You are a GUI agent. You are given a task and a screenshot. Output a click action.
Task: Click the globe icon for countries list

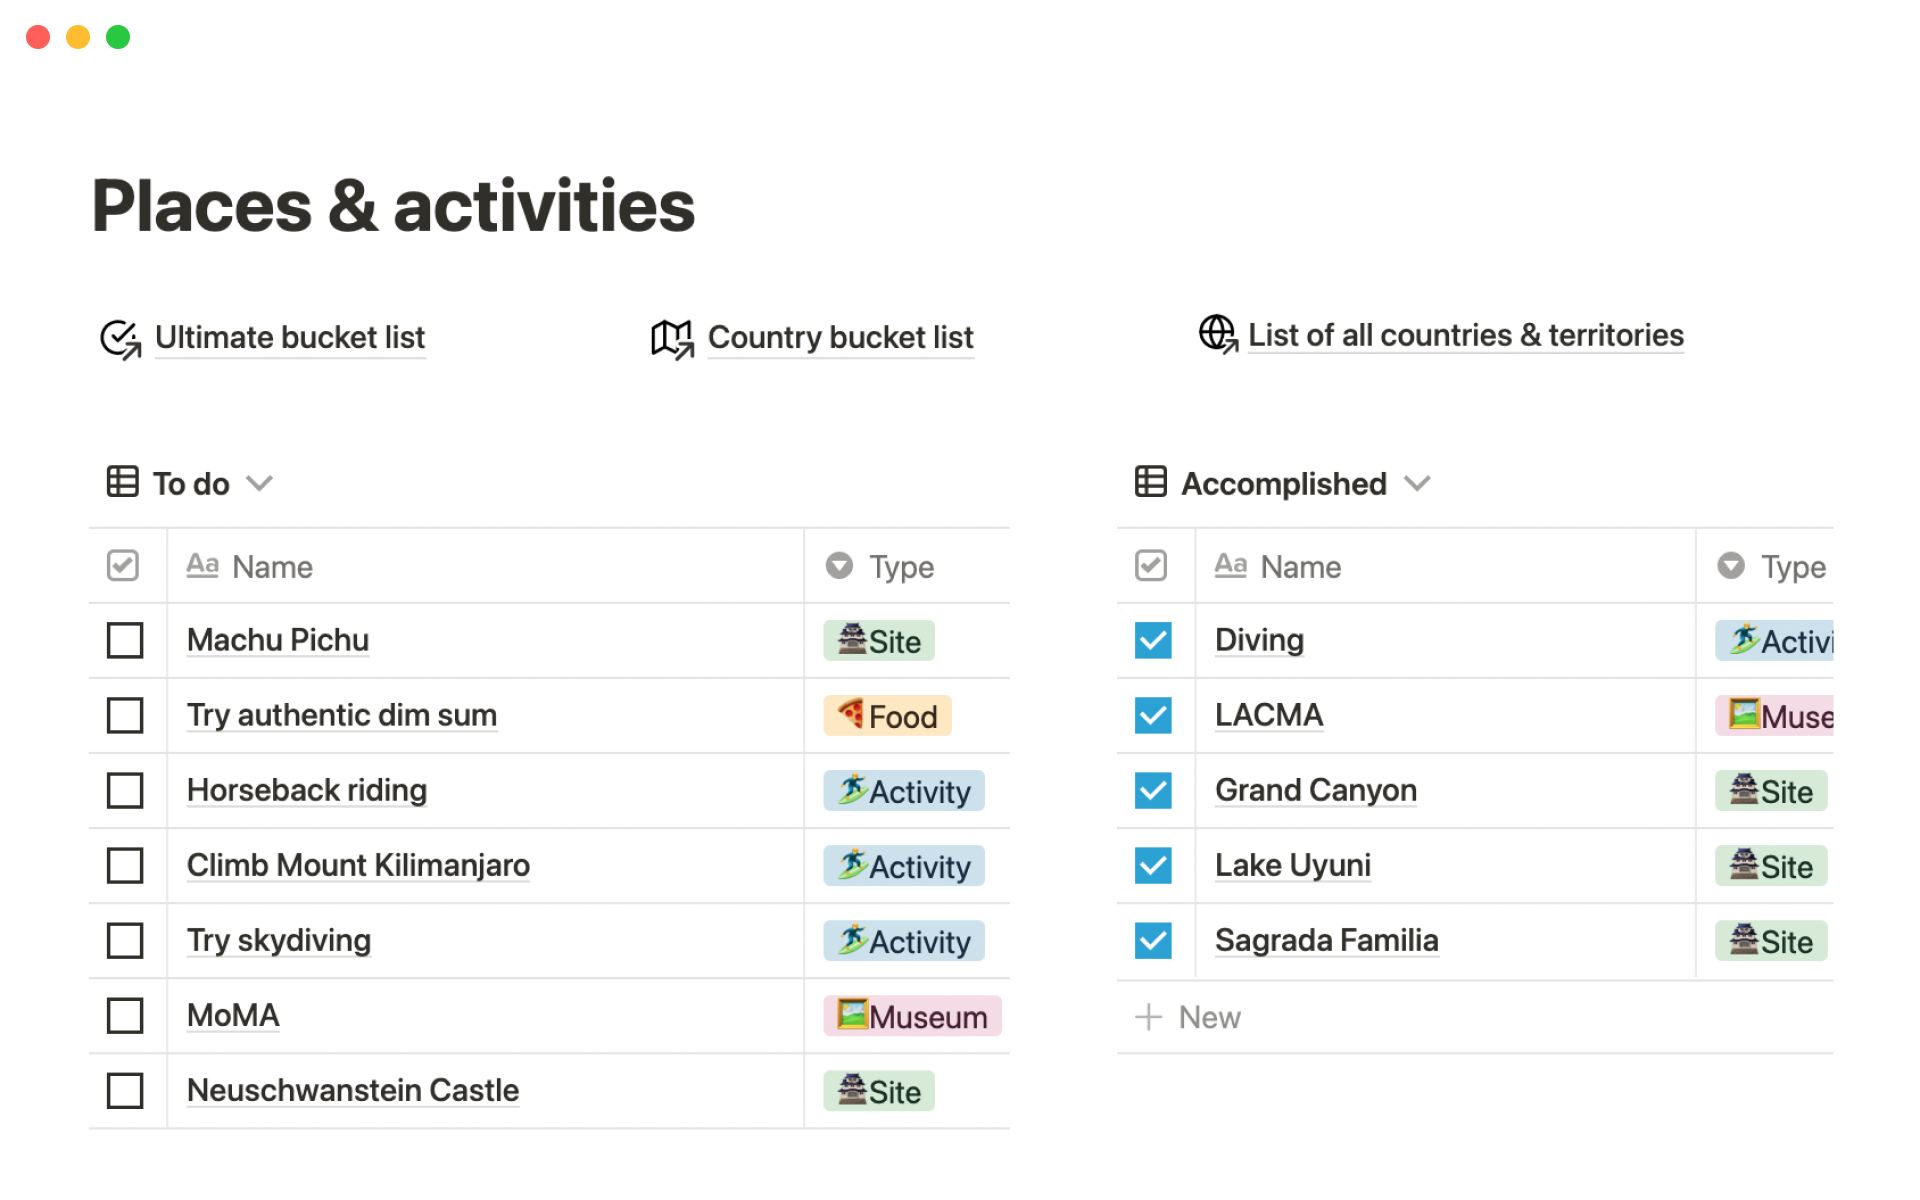(1218, 334)
